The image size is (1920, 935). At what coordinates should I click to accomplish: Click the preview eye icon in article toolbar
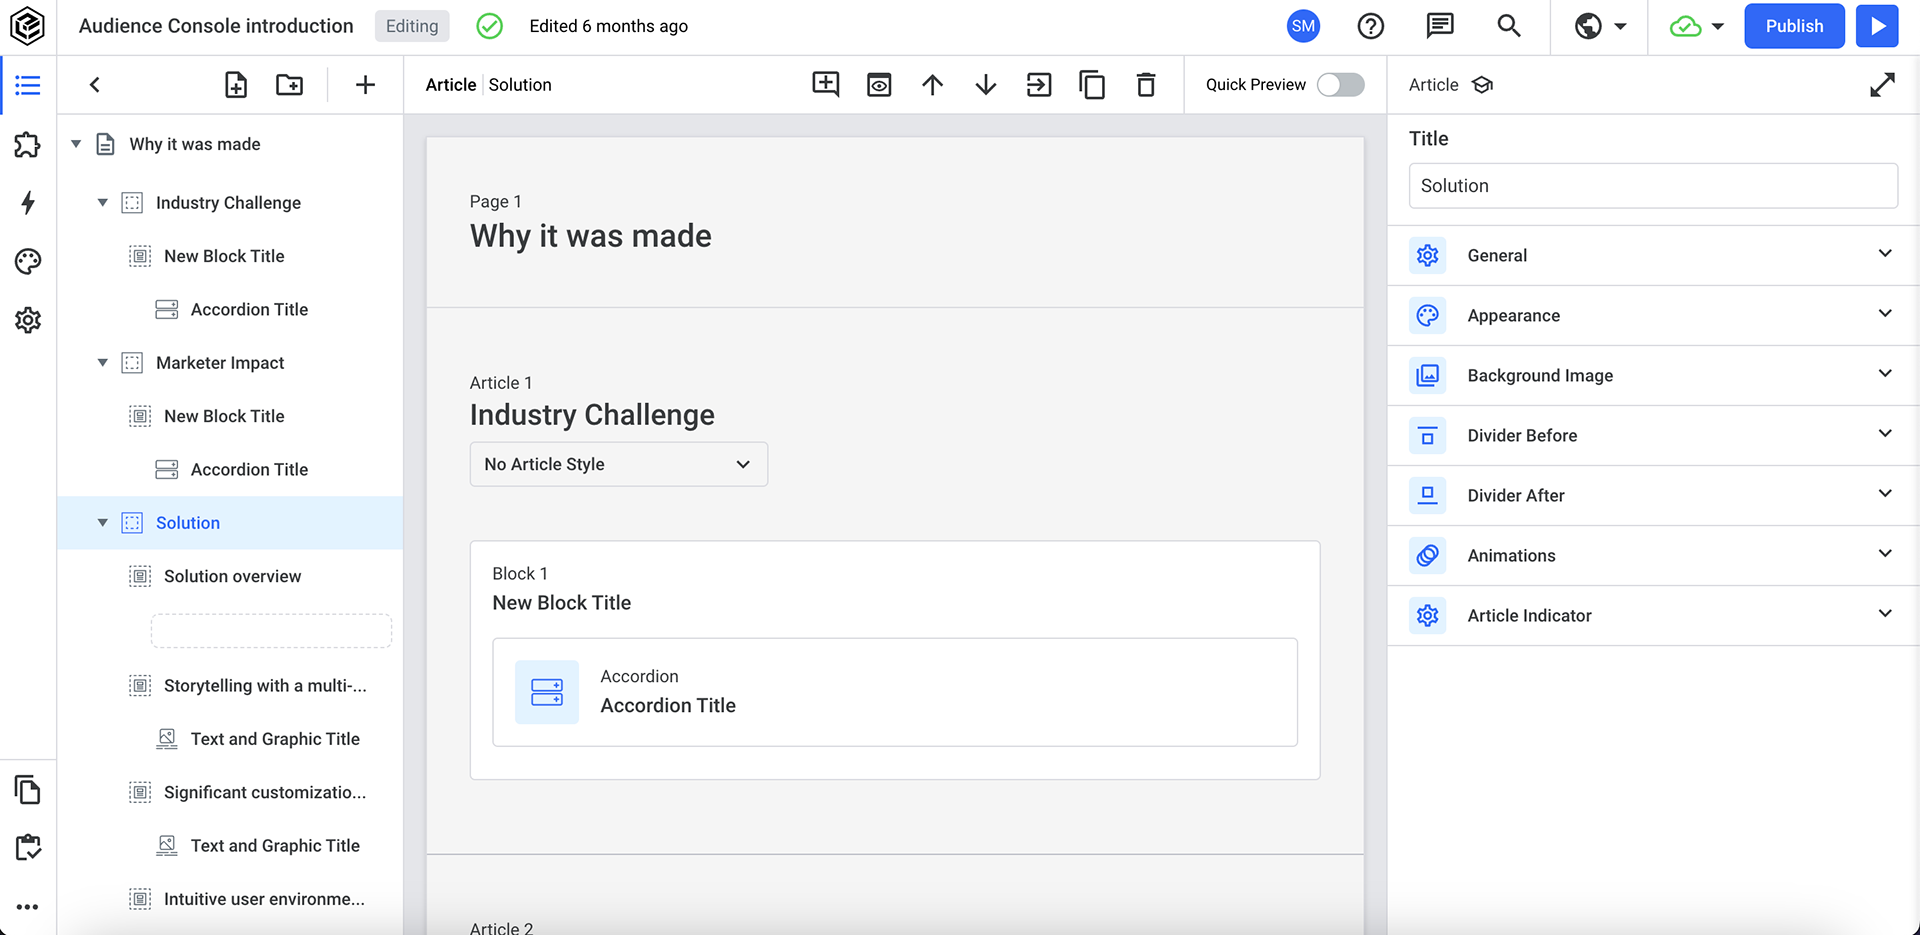(x=879, y=85)
